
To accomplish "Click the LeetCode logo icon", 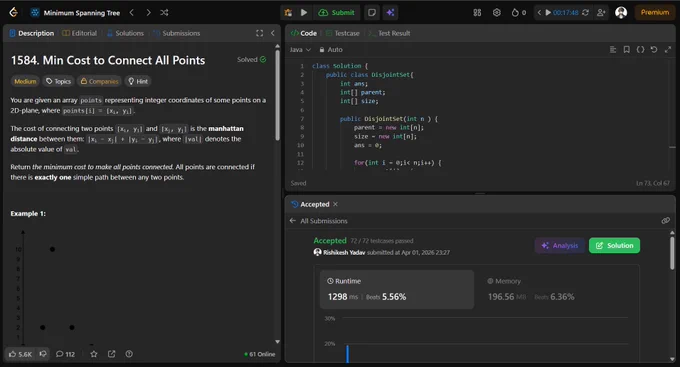I will click(13, 12).
